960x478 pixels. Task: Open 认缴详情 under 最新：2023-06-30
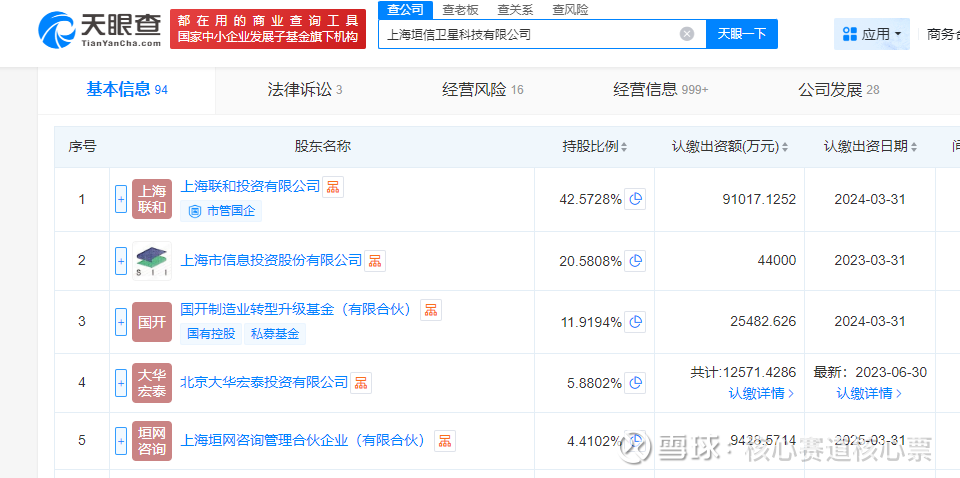point(869,394)
